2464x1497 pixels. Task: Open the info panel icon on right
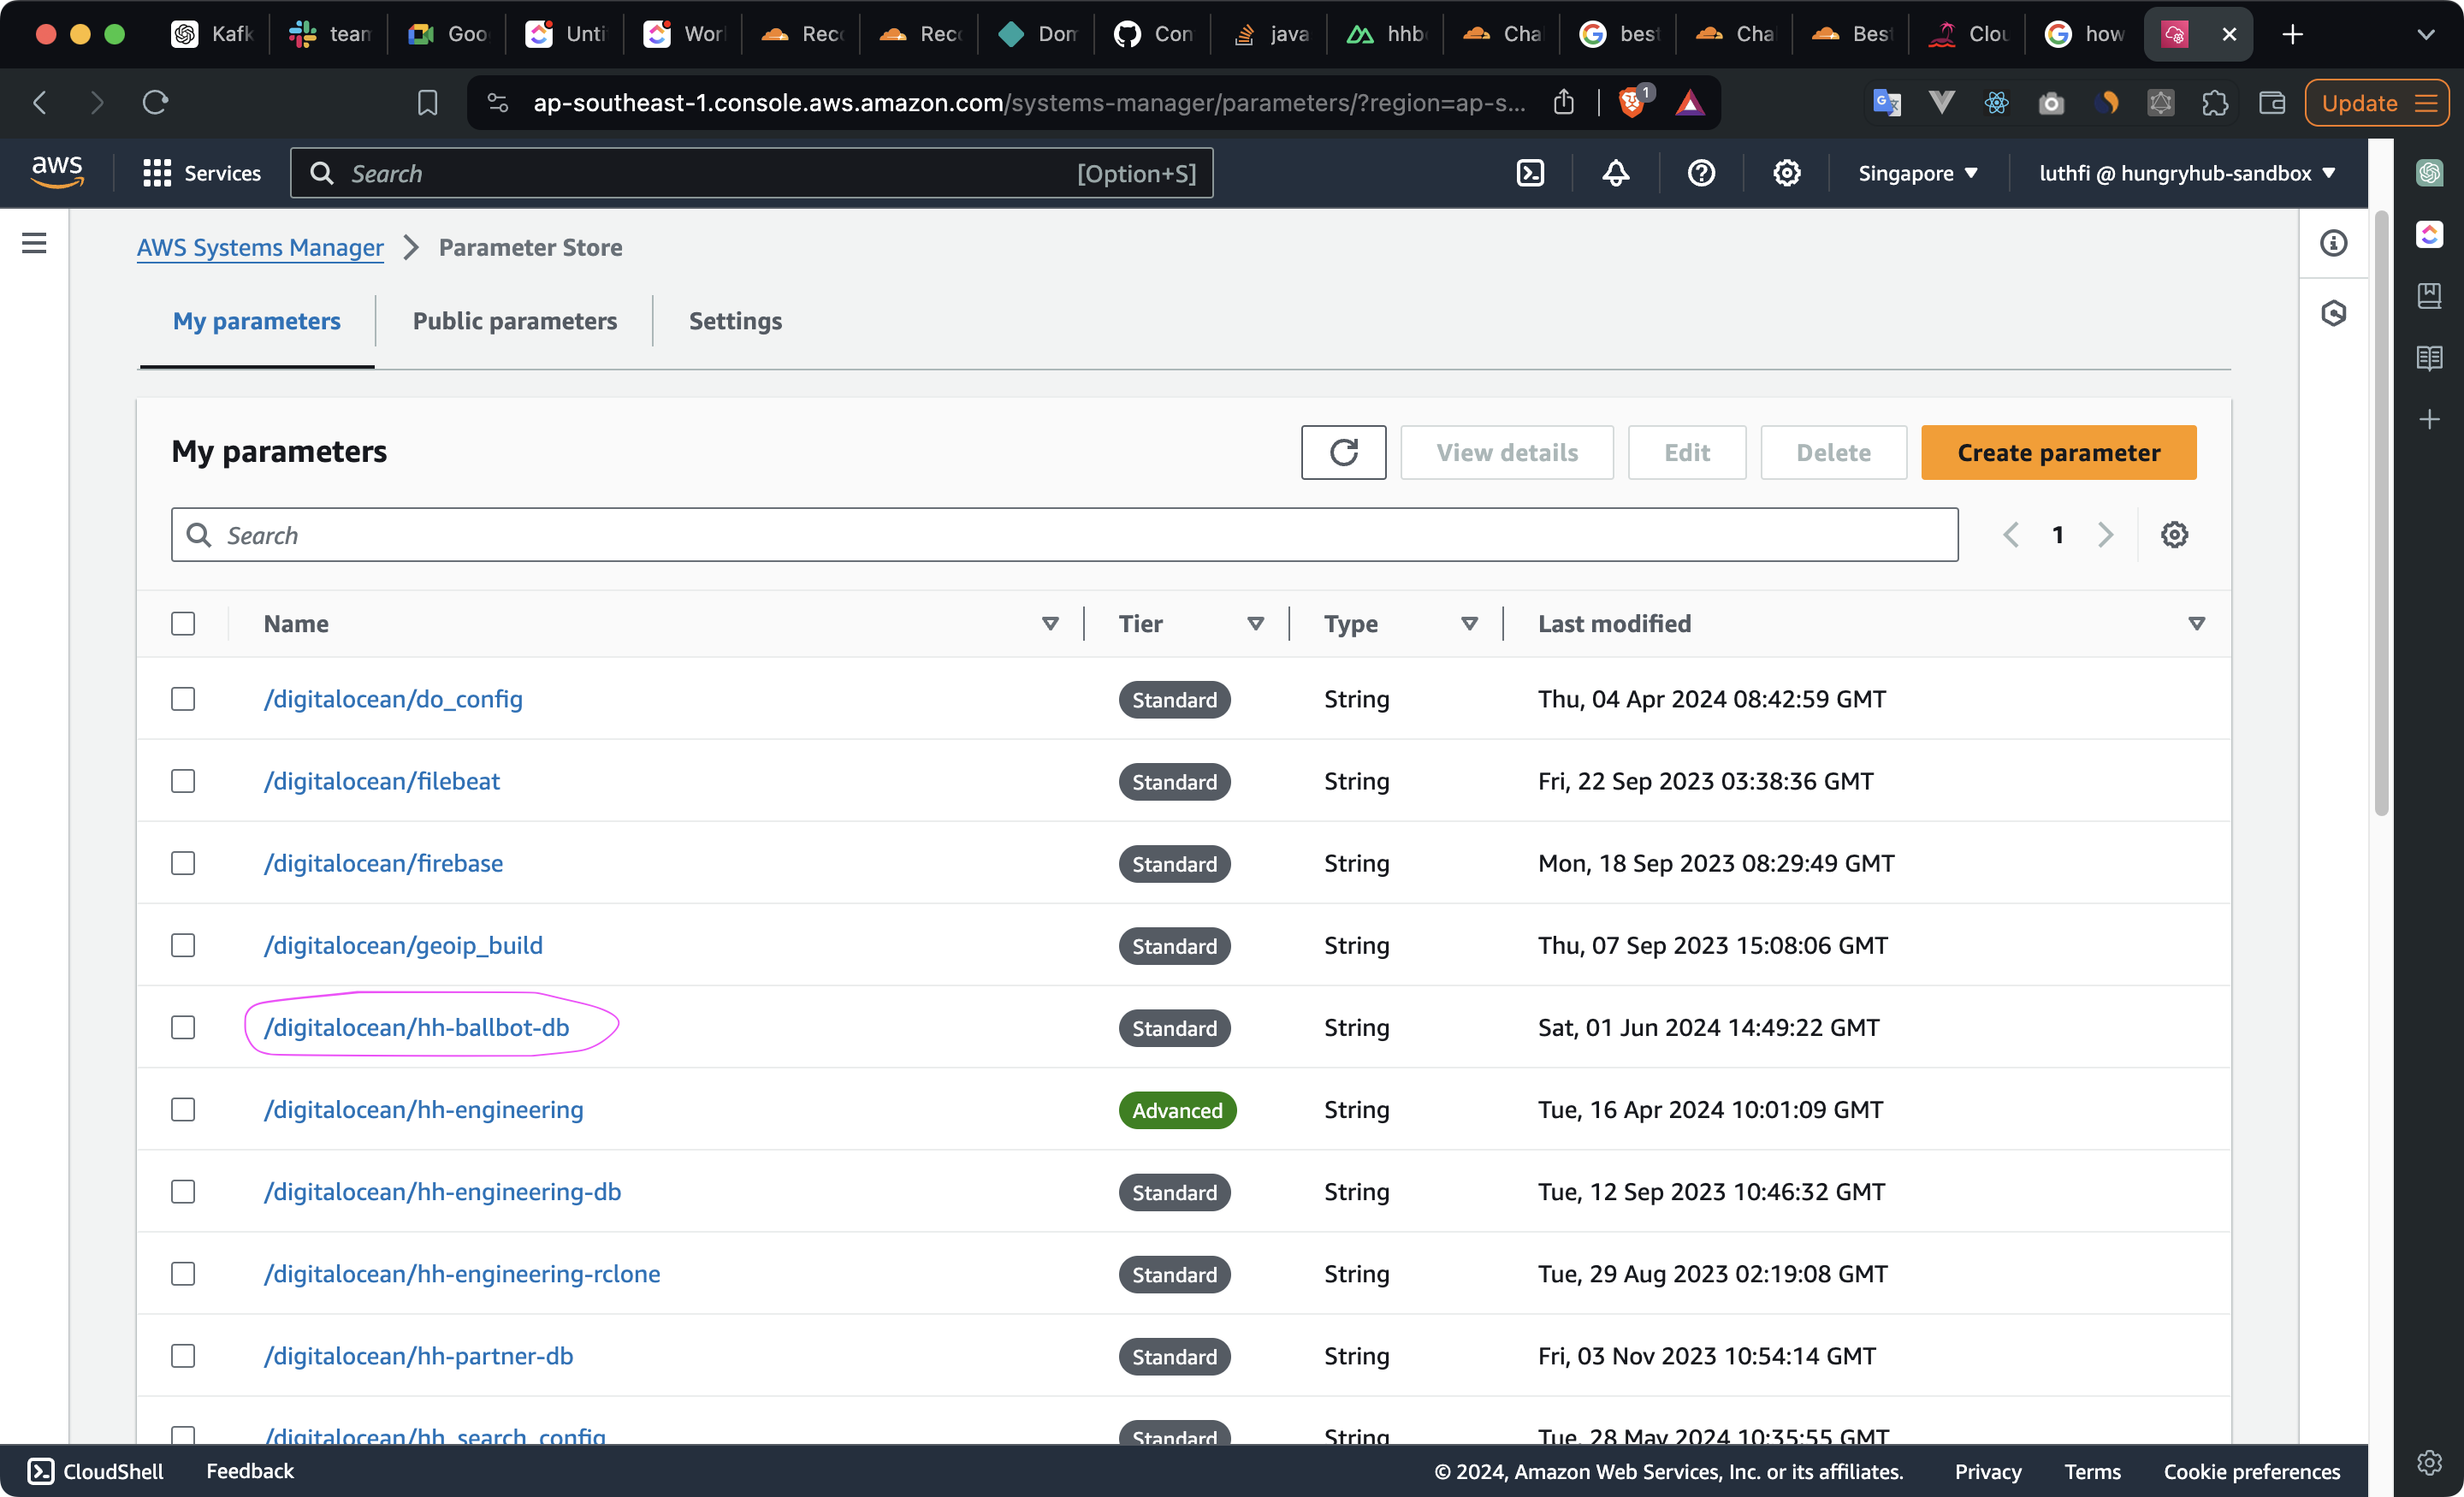[2333, 243]
